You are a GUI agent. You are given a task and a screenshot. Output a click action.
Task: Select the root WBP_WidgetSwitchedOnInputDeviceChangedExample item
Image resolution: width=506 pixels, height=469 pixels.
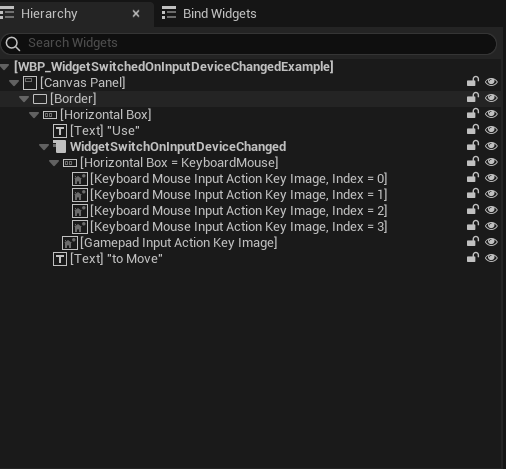coord(174,67)
